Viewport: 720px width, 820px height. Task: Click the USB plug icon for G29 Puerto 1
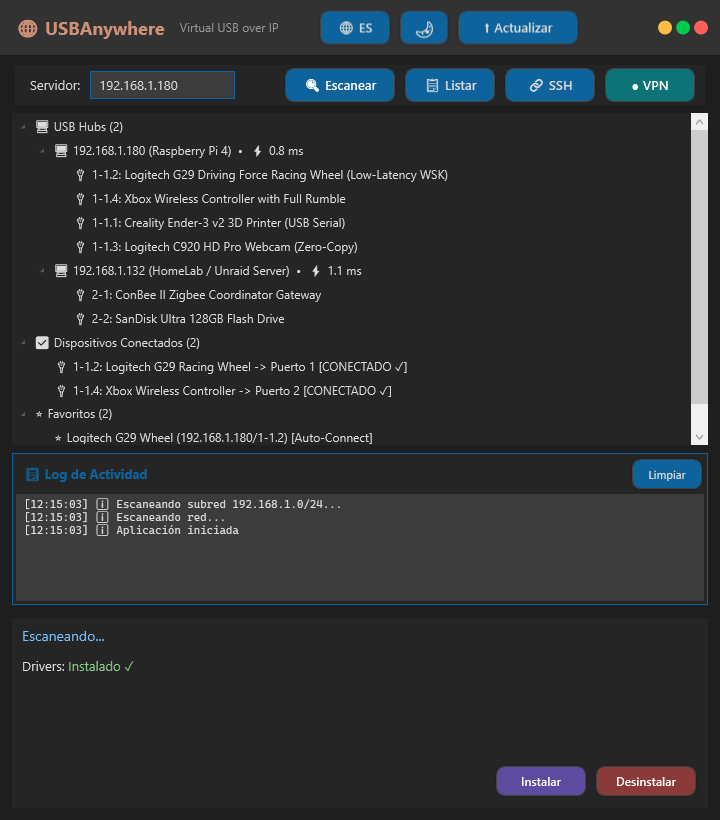[61, 367]
